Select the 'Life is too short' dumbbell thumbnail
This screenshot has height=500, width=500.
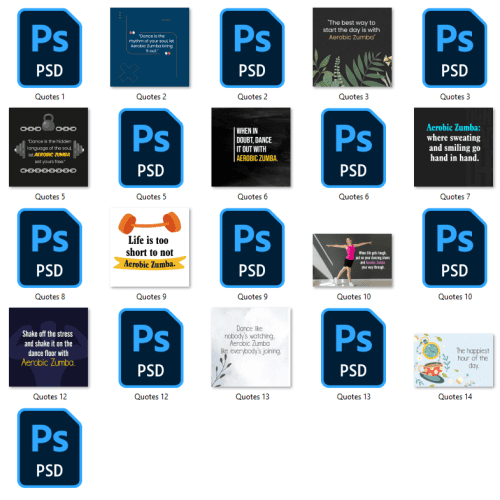(x=150, y=247)
